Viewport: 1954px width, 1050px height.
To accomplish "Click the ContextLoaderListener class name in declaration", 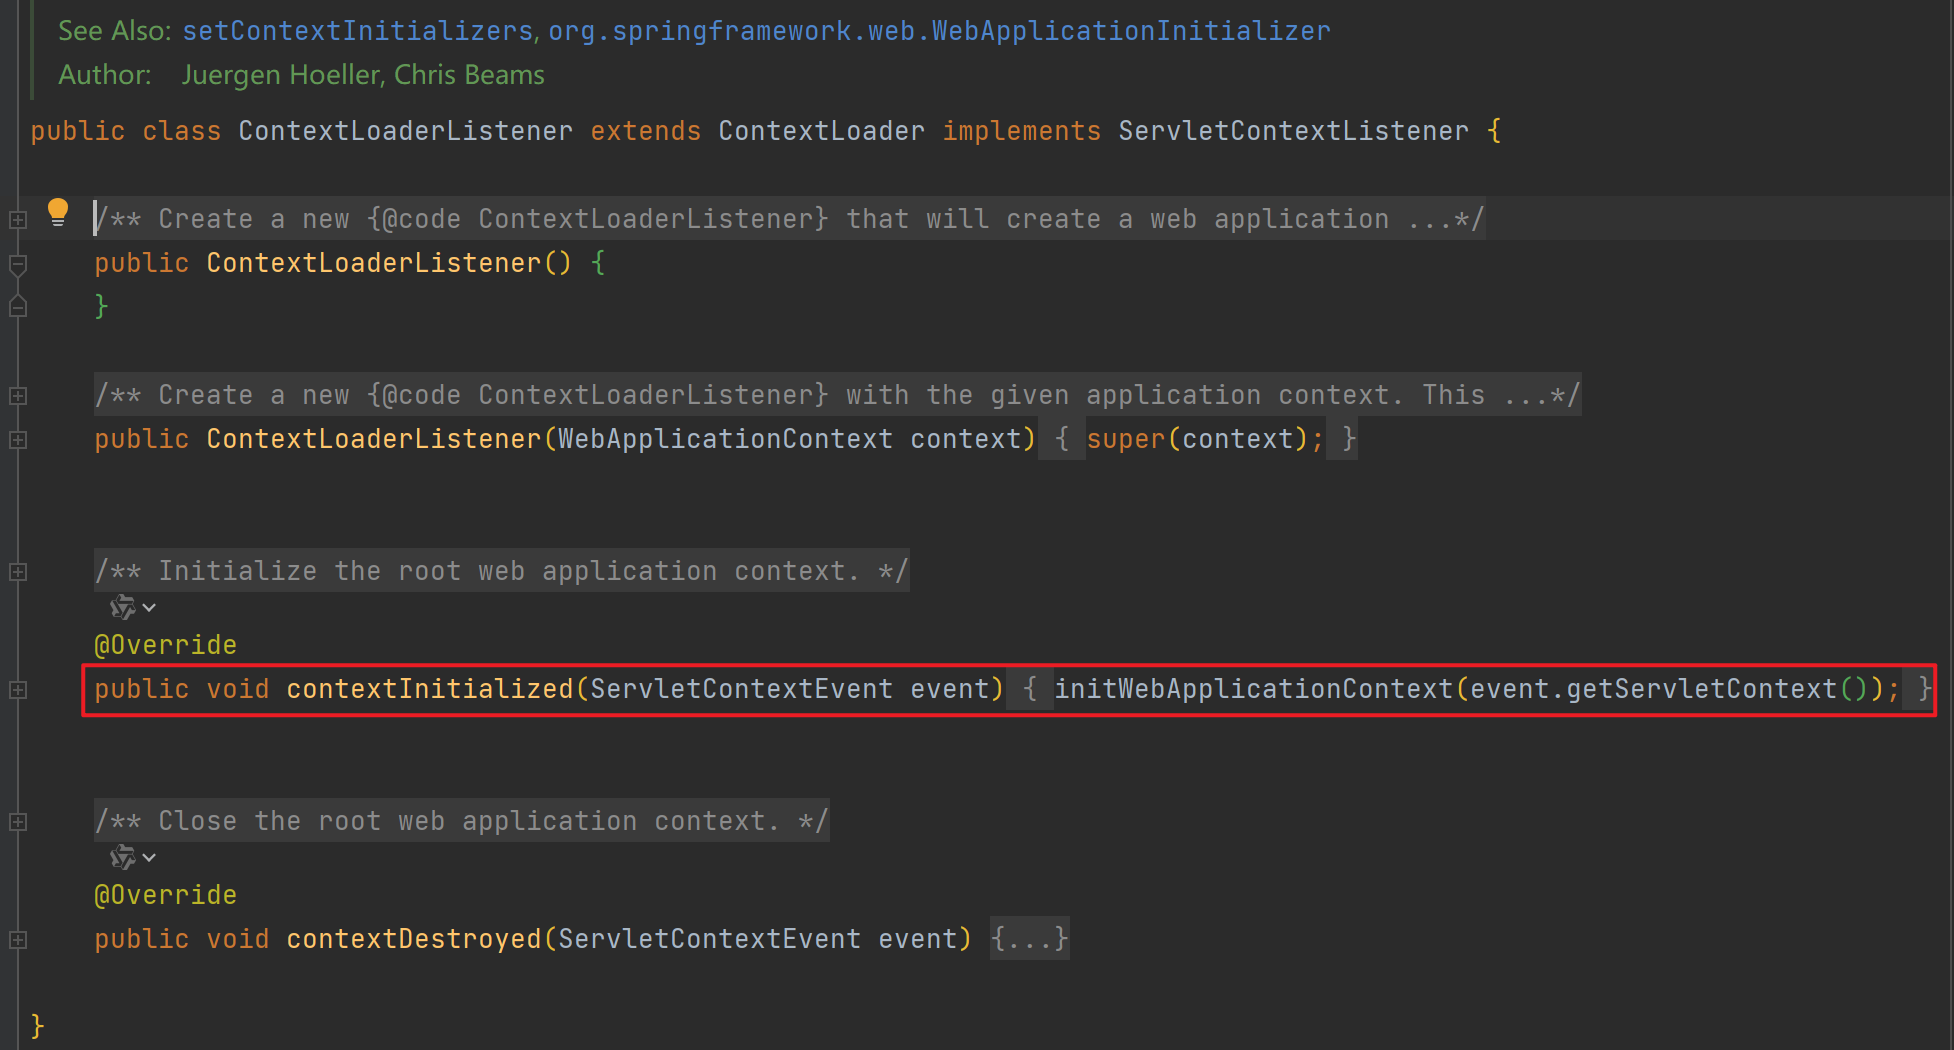I will [406, 131].
